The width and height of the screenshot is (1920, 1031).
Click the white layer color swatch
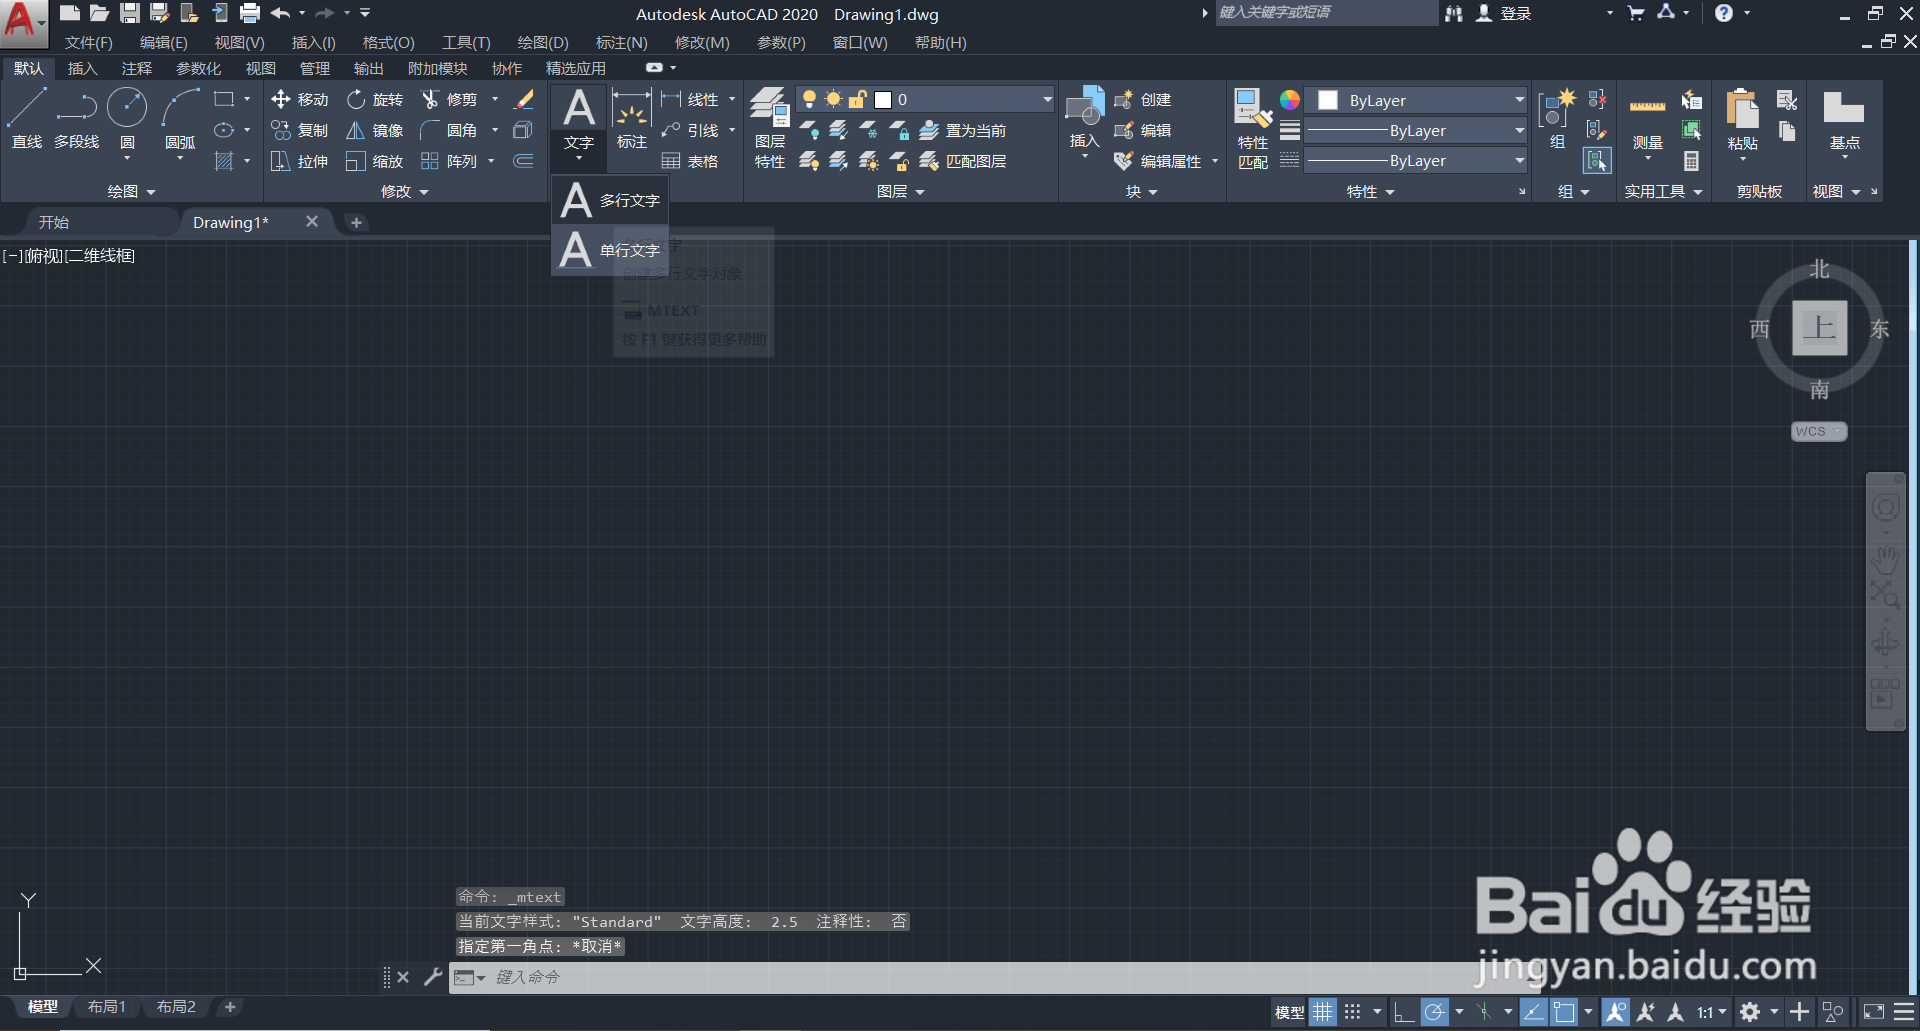pos(883,100)
